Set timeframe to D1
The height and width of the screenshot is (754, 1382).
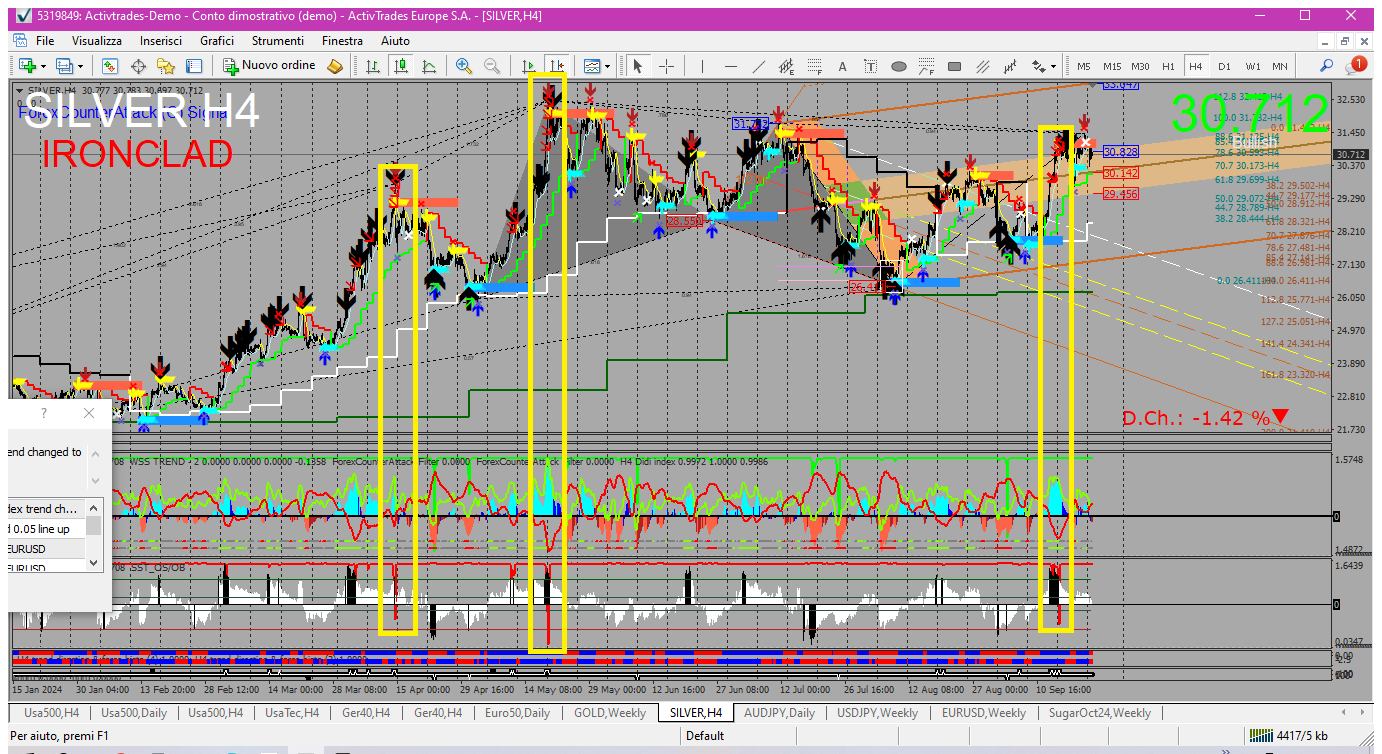[1224, 66]
